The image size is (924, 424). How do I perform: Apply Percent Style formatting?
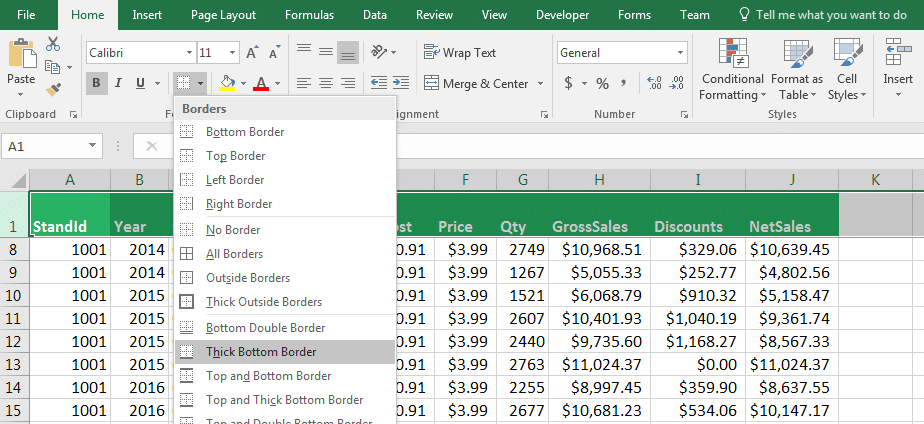point(602,84)
